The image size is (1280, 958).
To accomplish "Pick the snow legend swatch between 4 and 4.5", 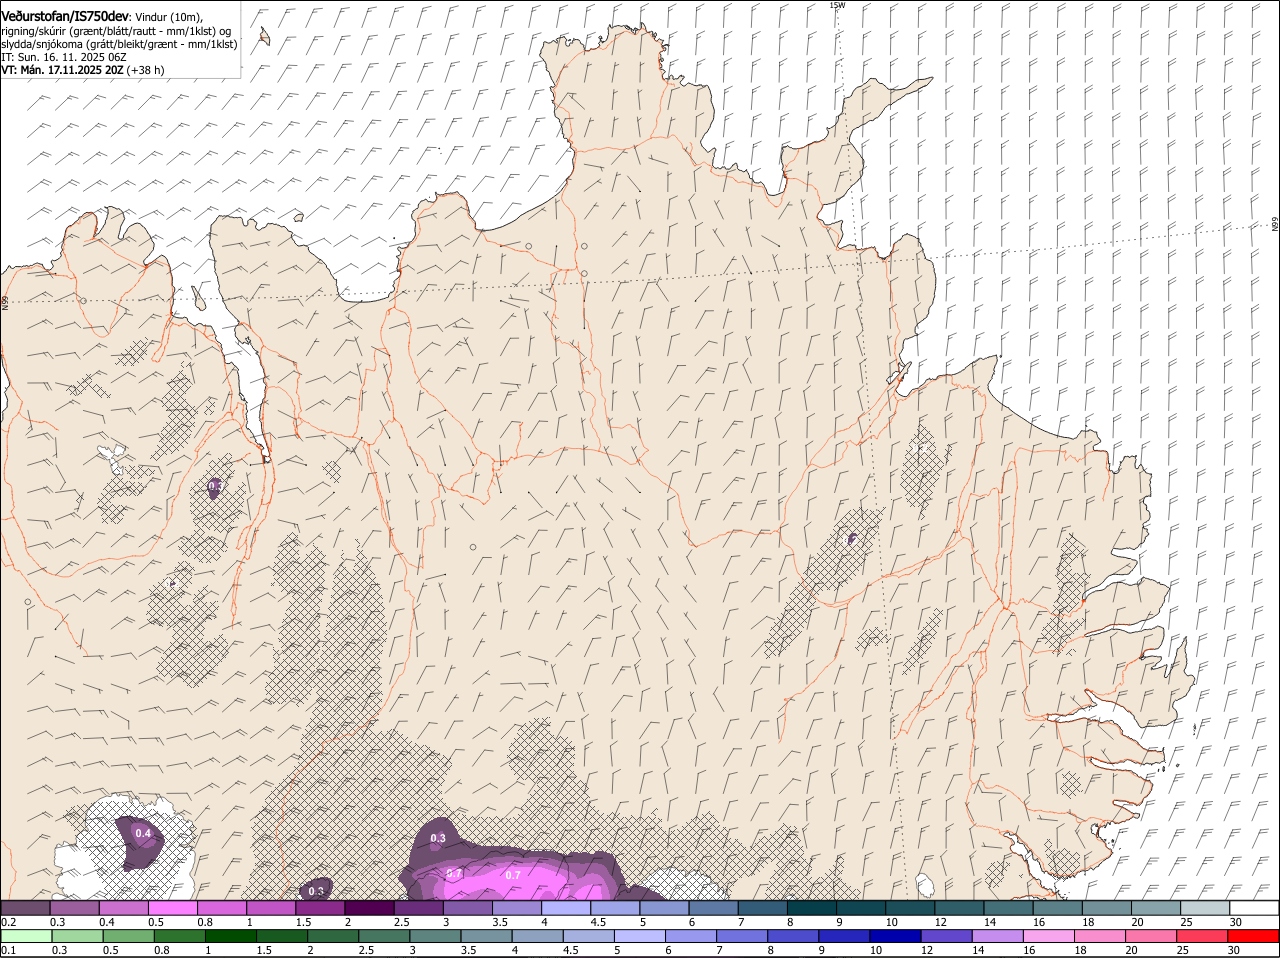I will [x=566, y=908].
